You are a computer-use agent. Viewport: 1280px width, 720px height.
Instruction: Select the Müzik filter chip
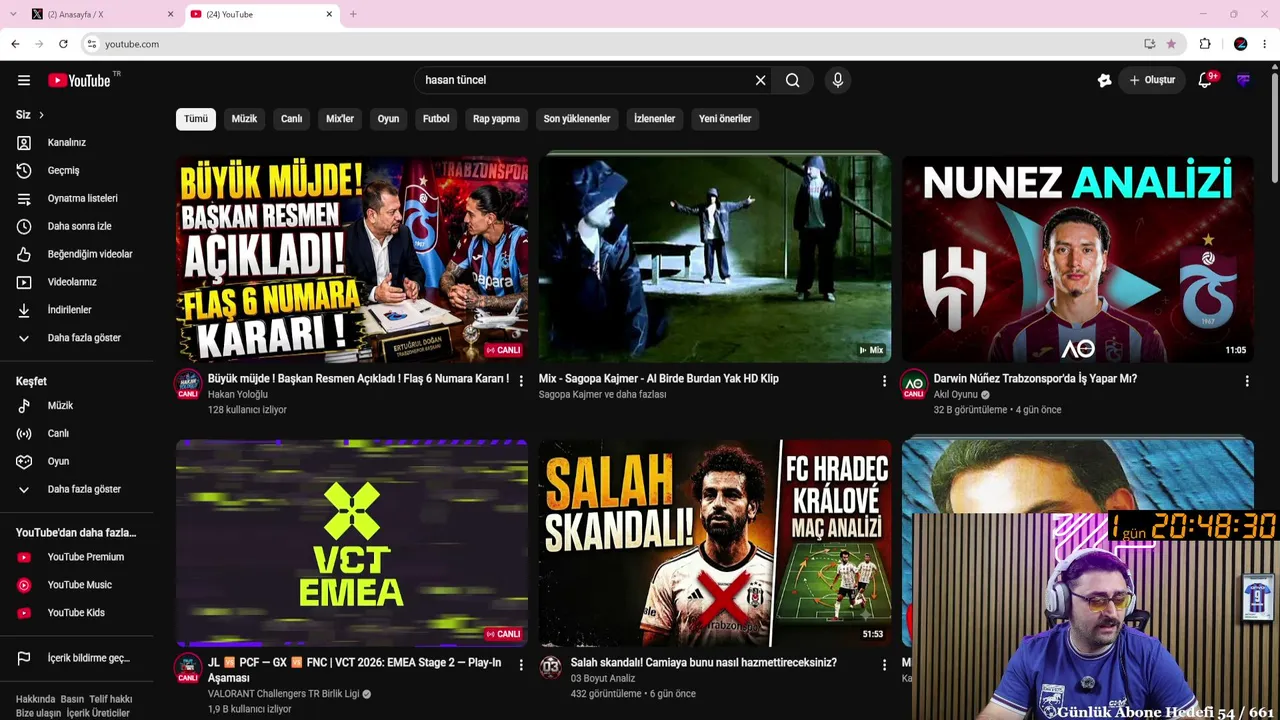244,119
